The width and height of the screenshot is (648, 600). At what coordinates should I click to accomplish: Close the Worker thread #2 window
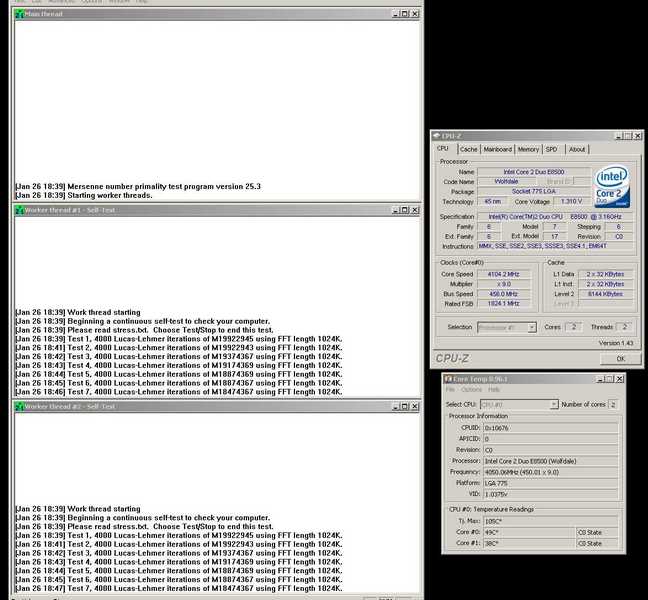(415, 407)
